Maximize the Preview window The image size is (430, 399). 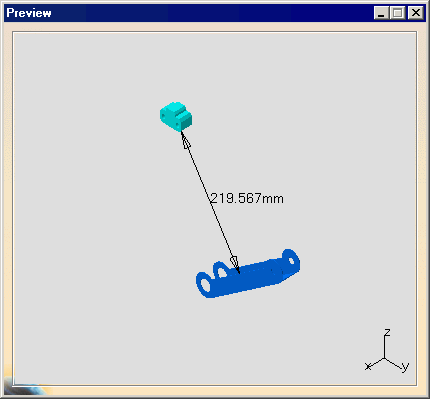[x=398, y=13]
